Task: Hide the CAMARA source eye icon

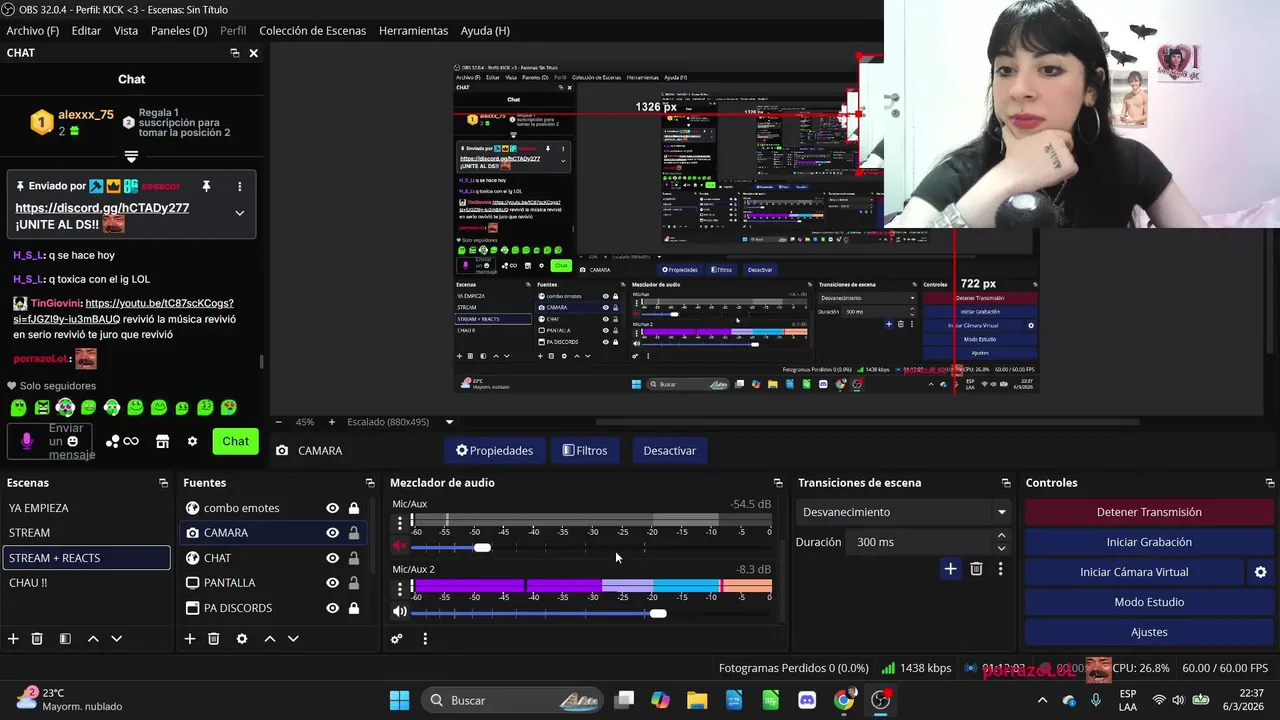Action: click(332, 533)
